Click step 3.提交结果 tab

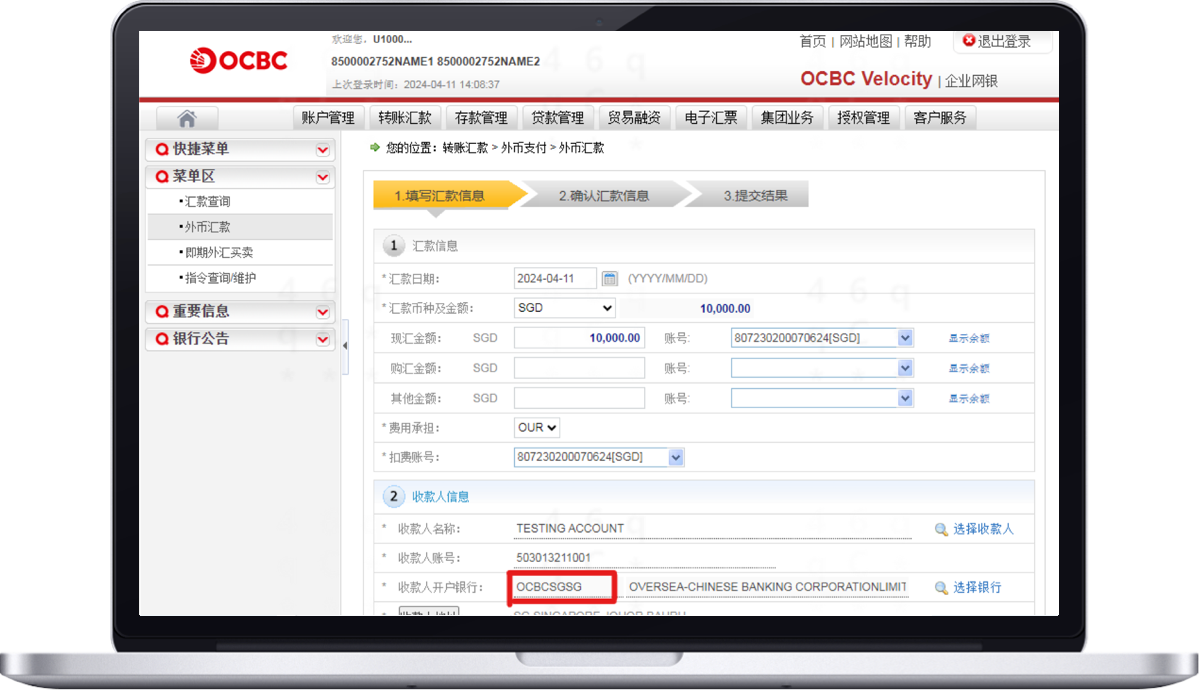click(x=752, y=196)
